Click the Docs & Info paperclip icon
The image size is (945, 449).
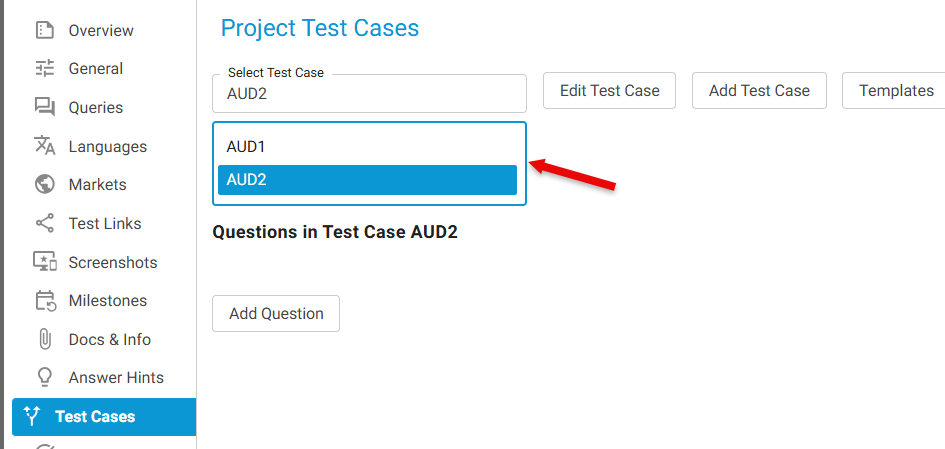[x=45, y=339]
